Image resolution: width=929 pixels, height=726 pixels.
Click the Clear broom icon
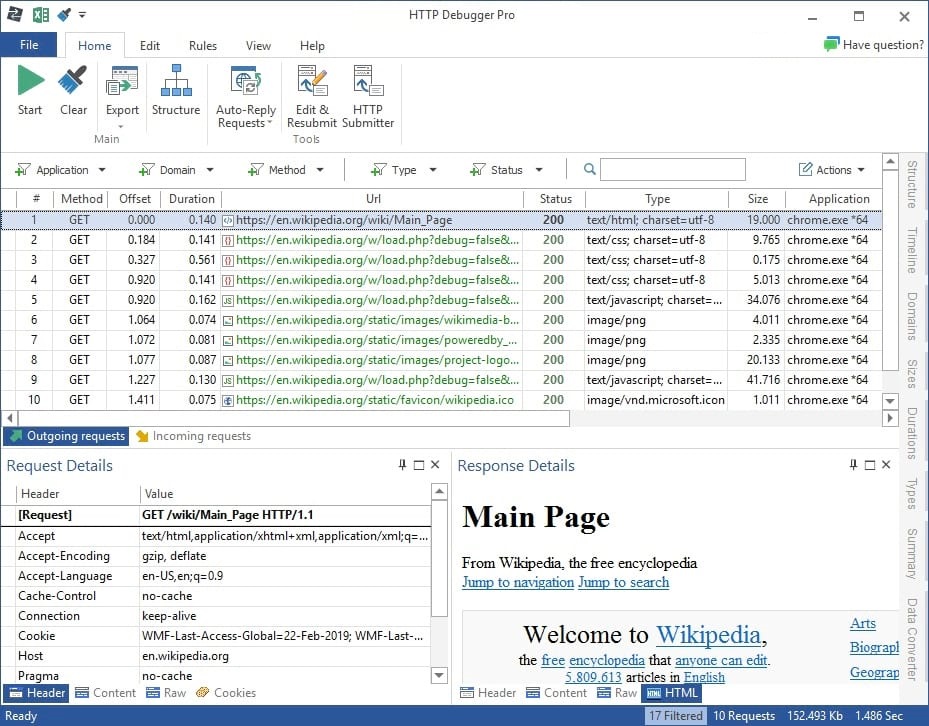(73, 82)
